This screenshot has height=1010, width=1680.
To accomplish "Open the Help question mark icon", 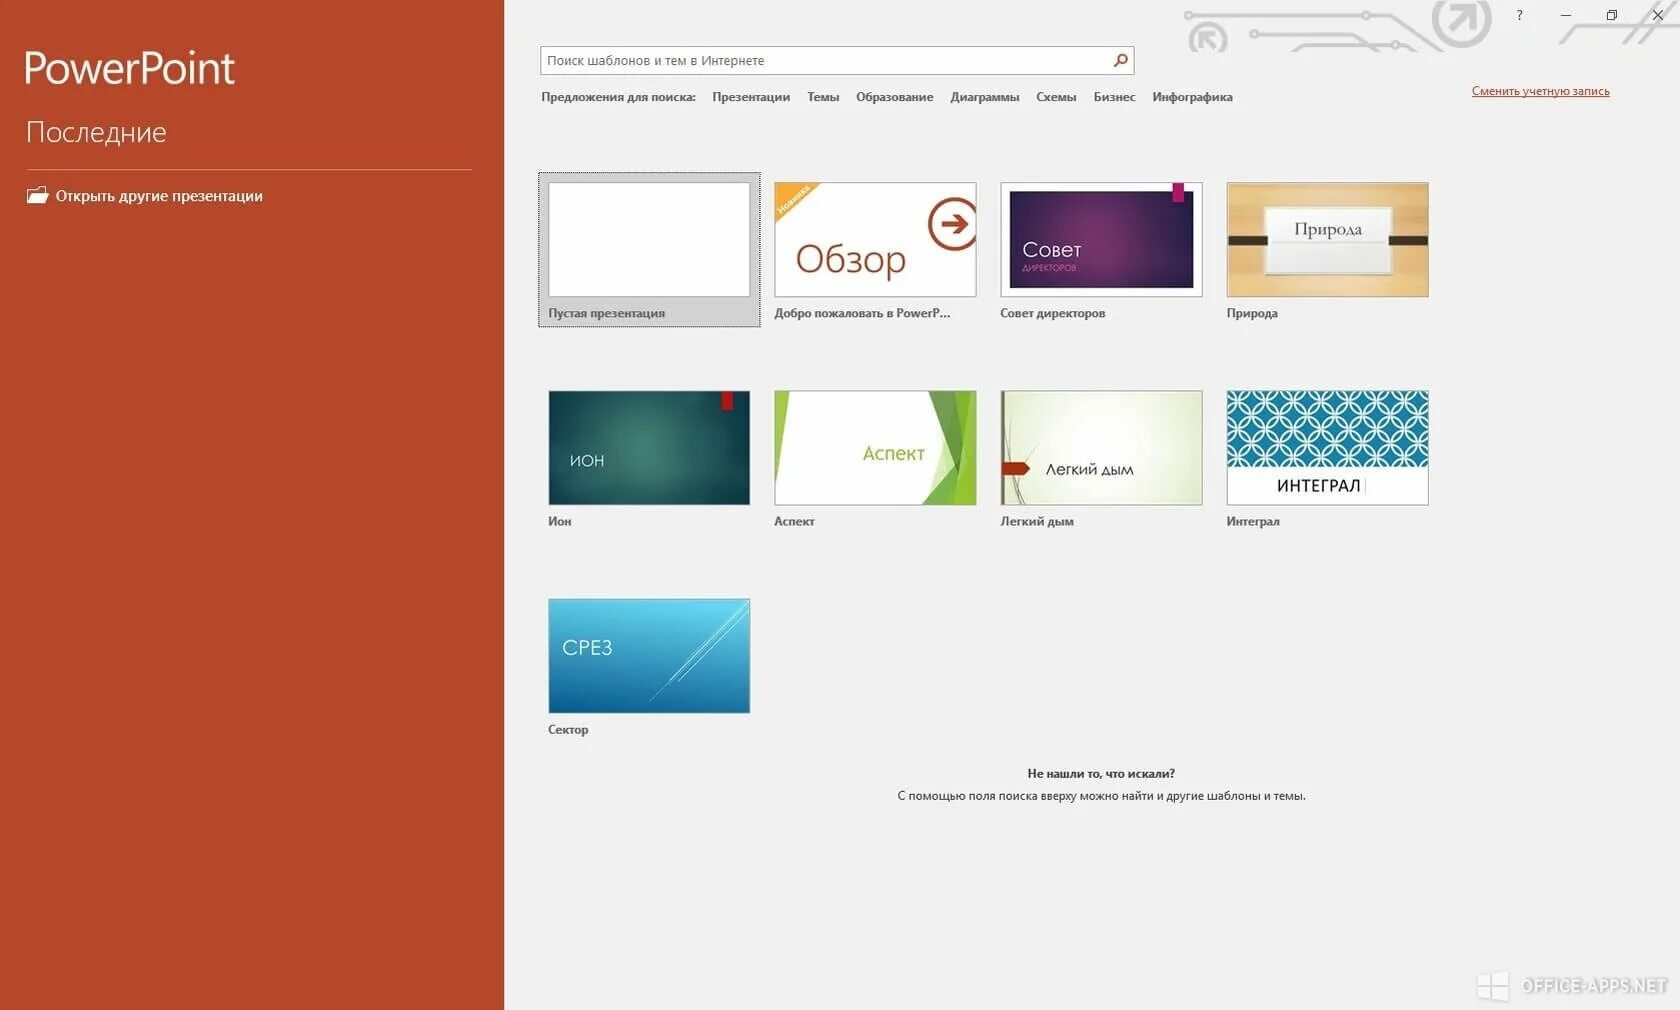I will [x=1519, y=15].
